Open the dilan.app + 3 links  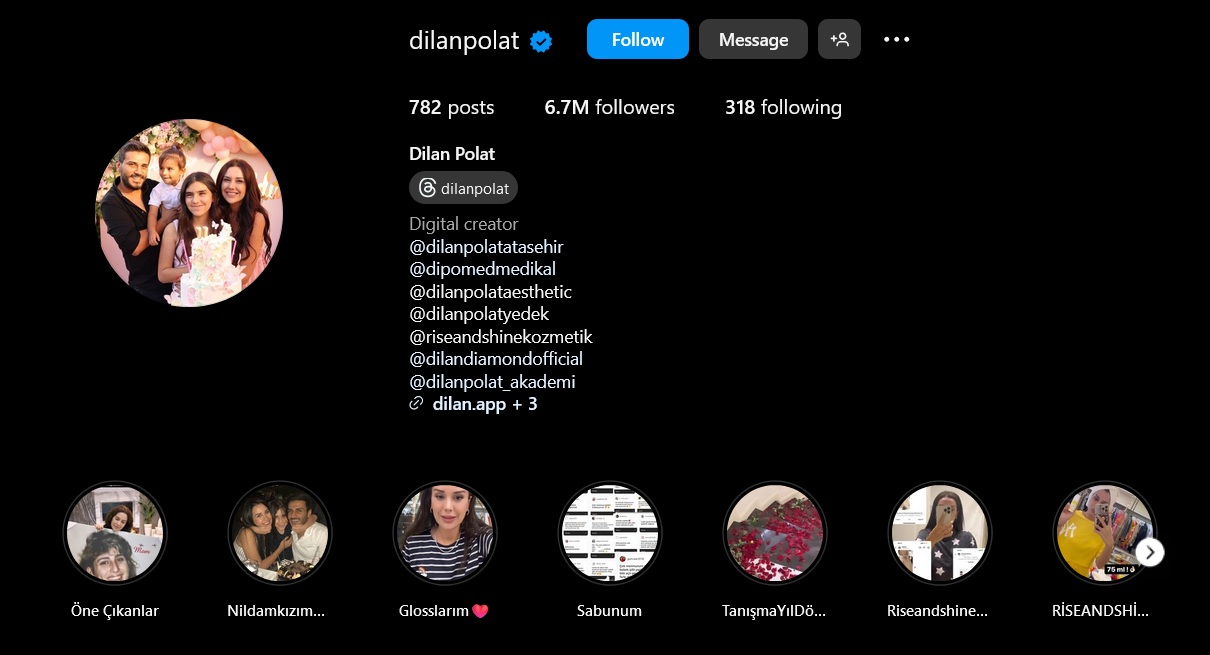pyautogui.click(x=485, y=405)
